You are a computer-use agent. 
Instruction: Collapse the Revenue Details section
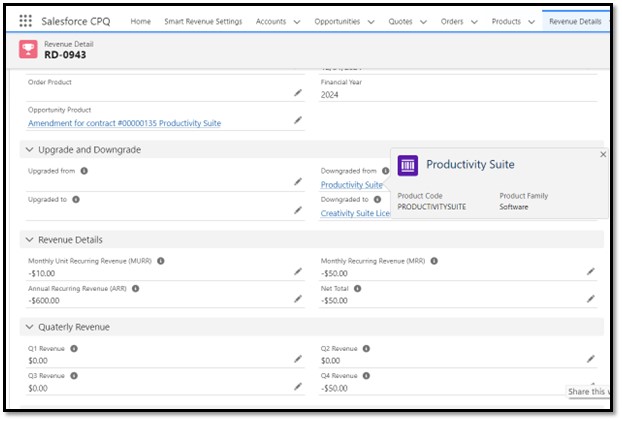click(x=29, y=240)
